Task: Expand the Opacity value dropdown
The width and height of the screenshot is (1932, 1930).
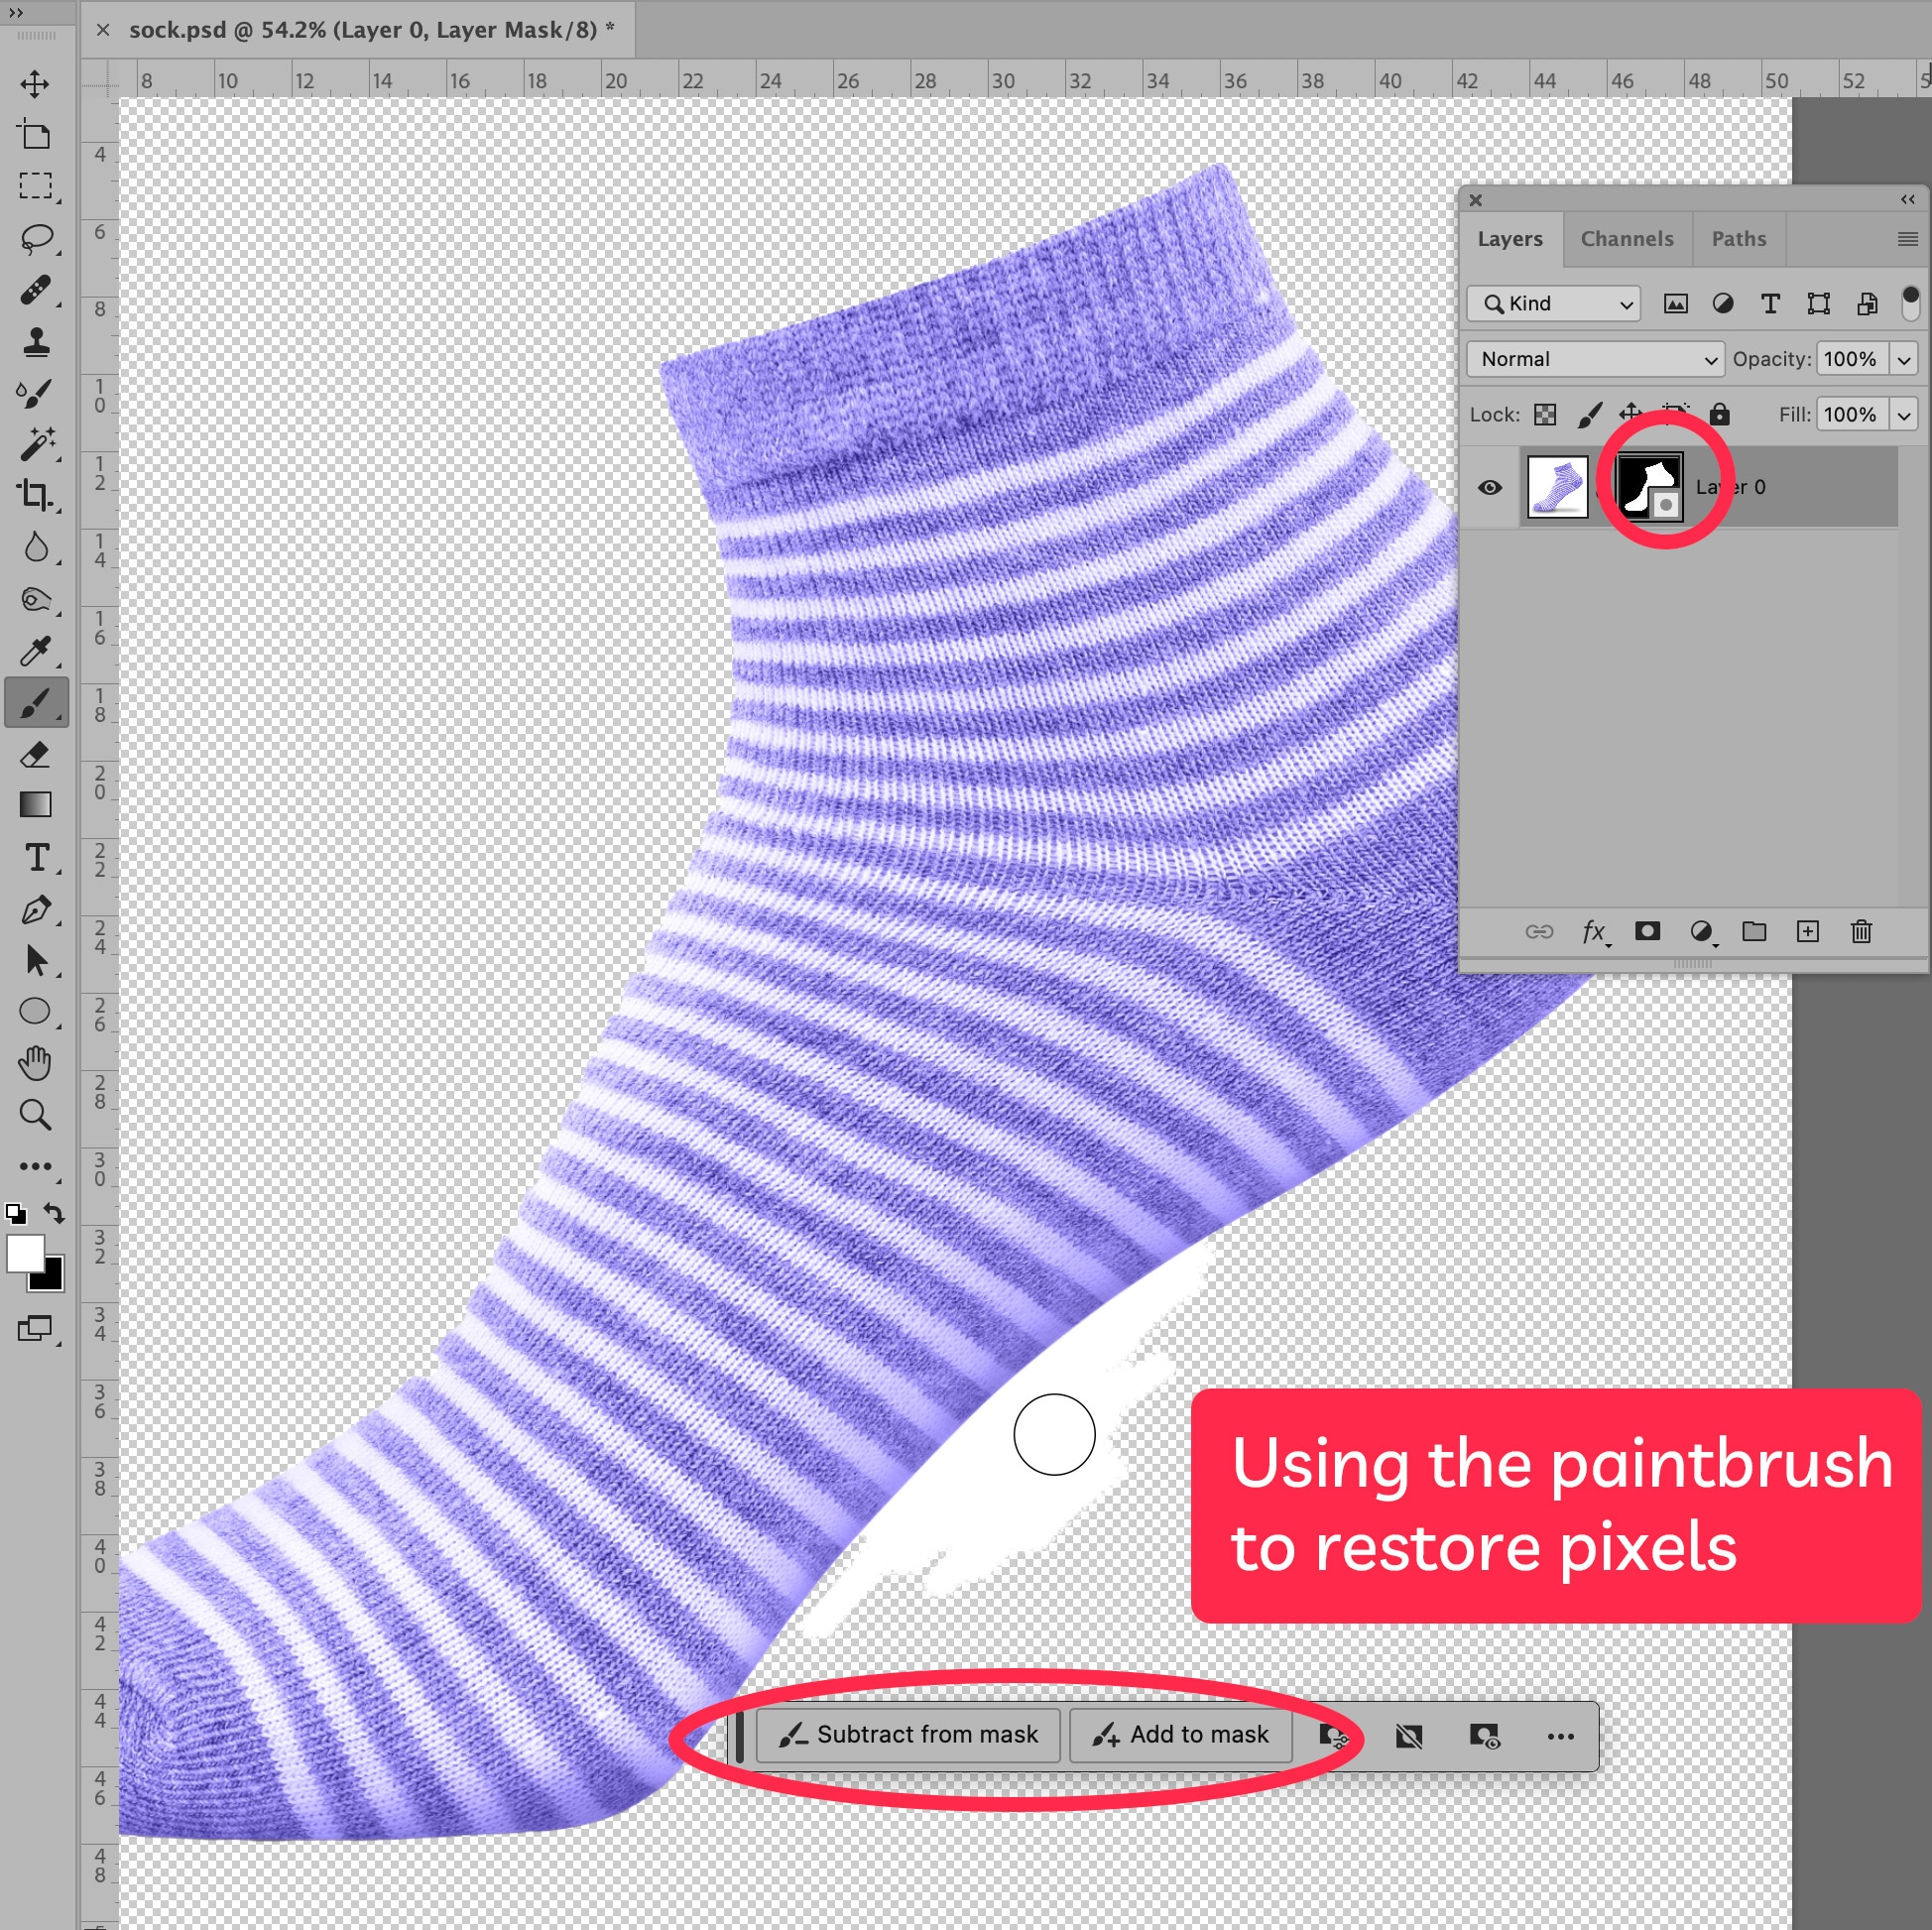Action: coord(1904,359)
